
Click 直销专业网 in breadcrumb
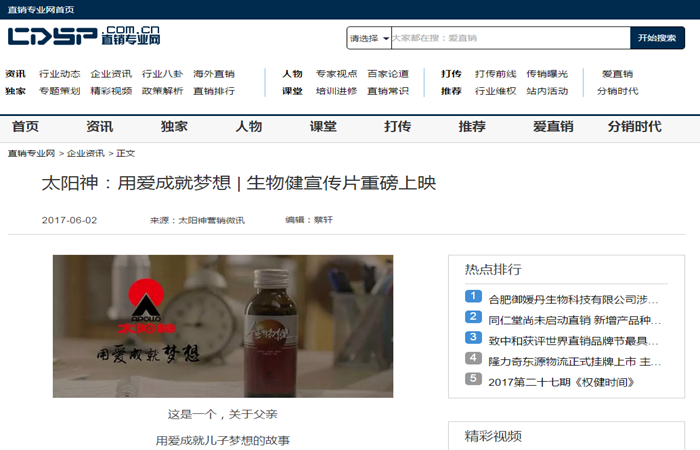(x=31, y=154)
